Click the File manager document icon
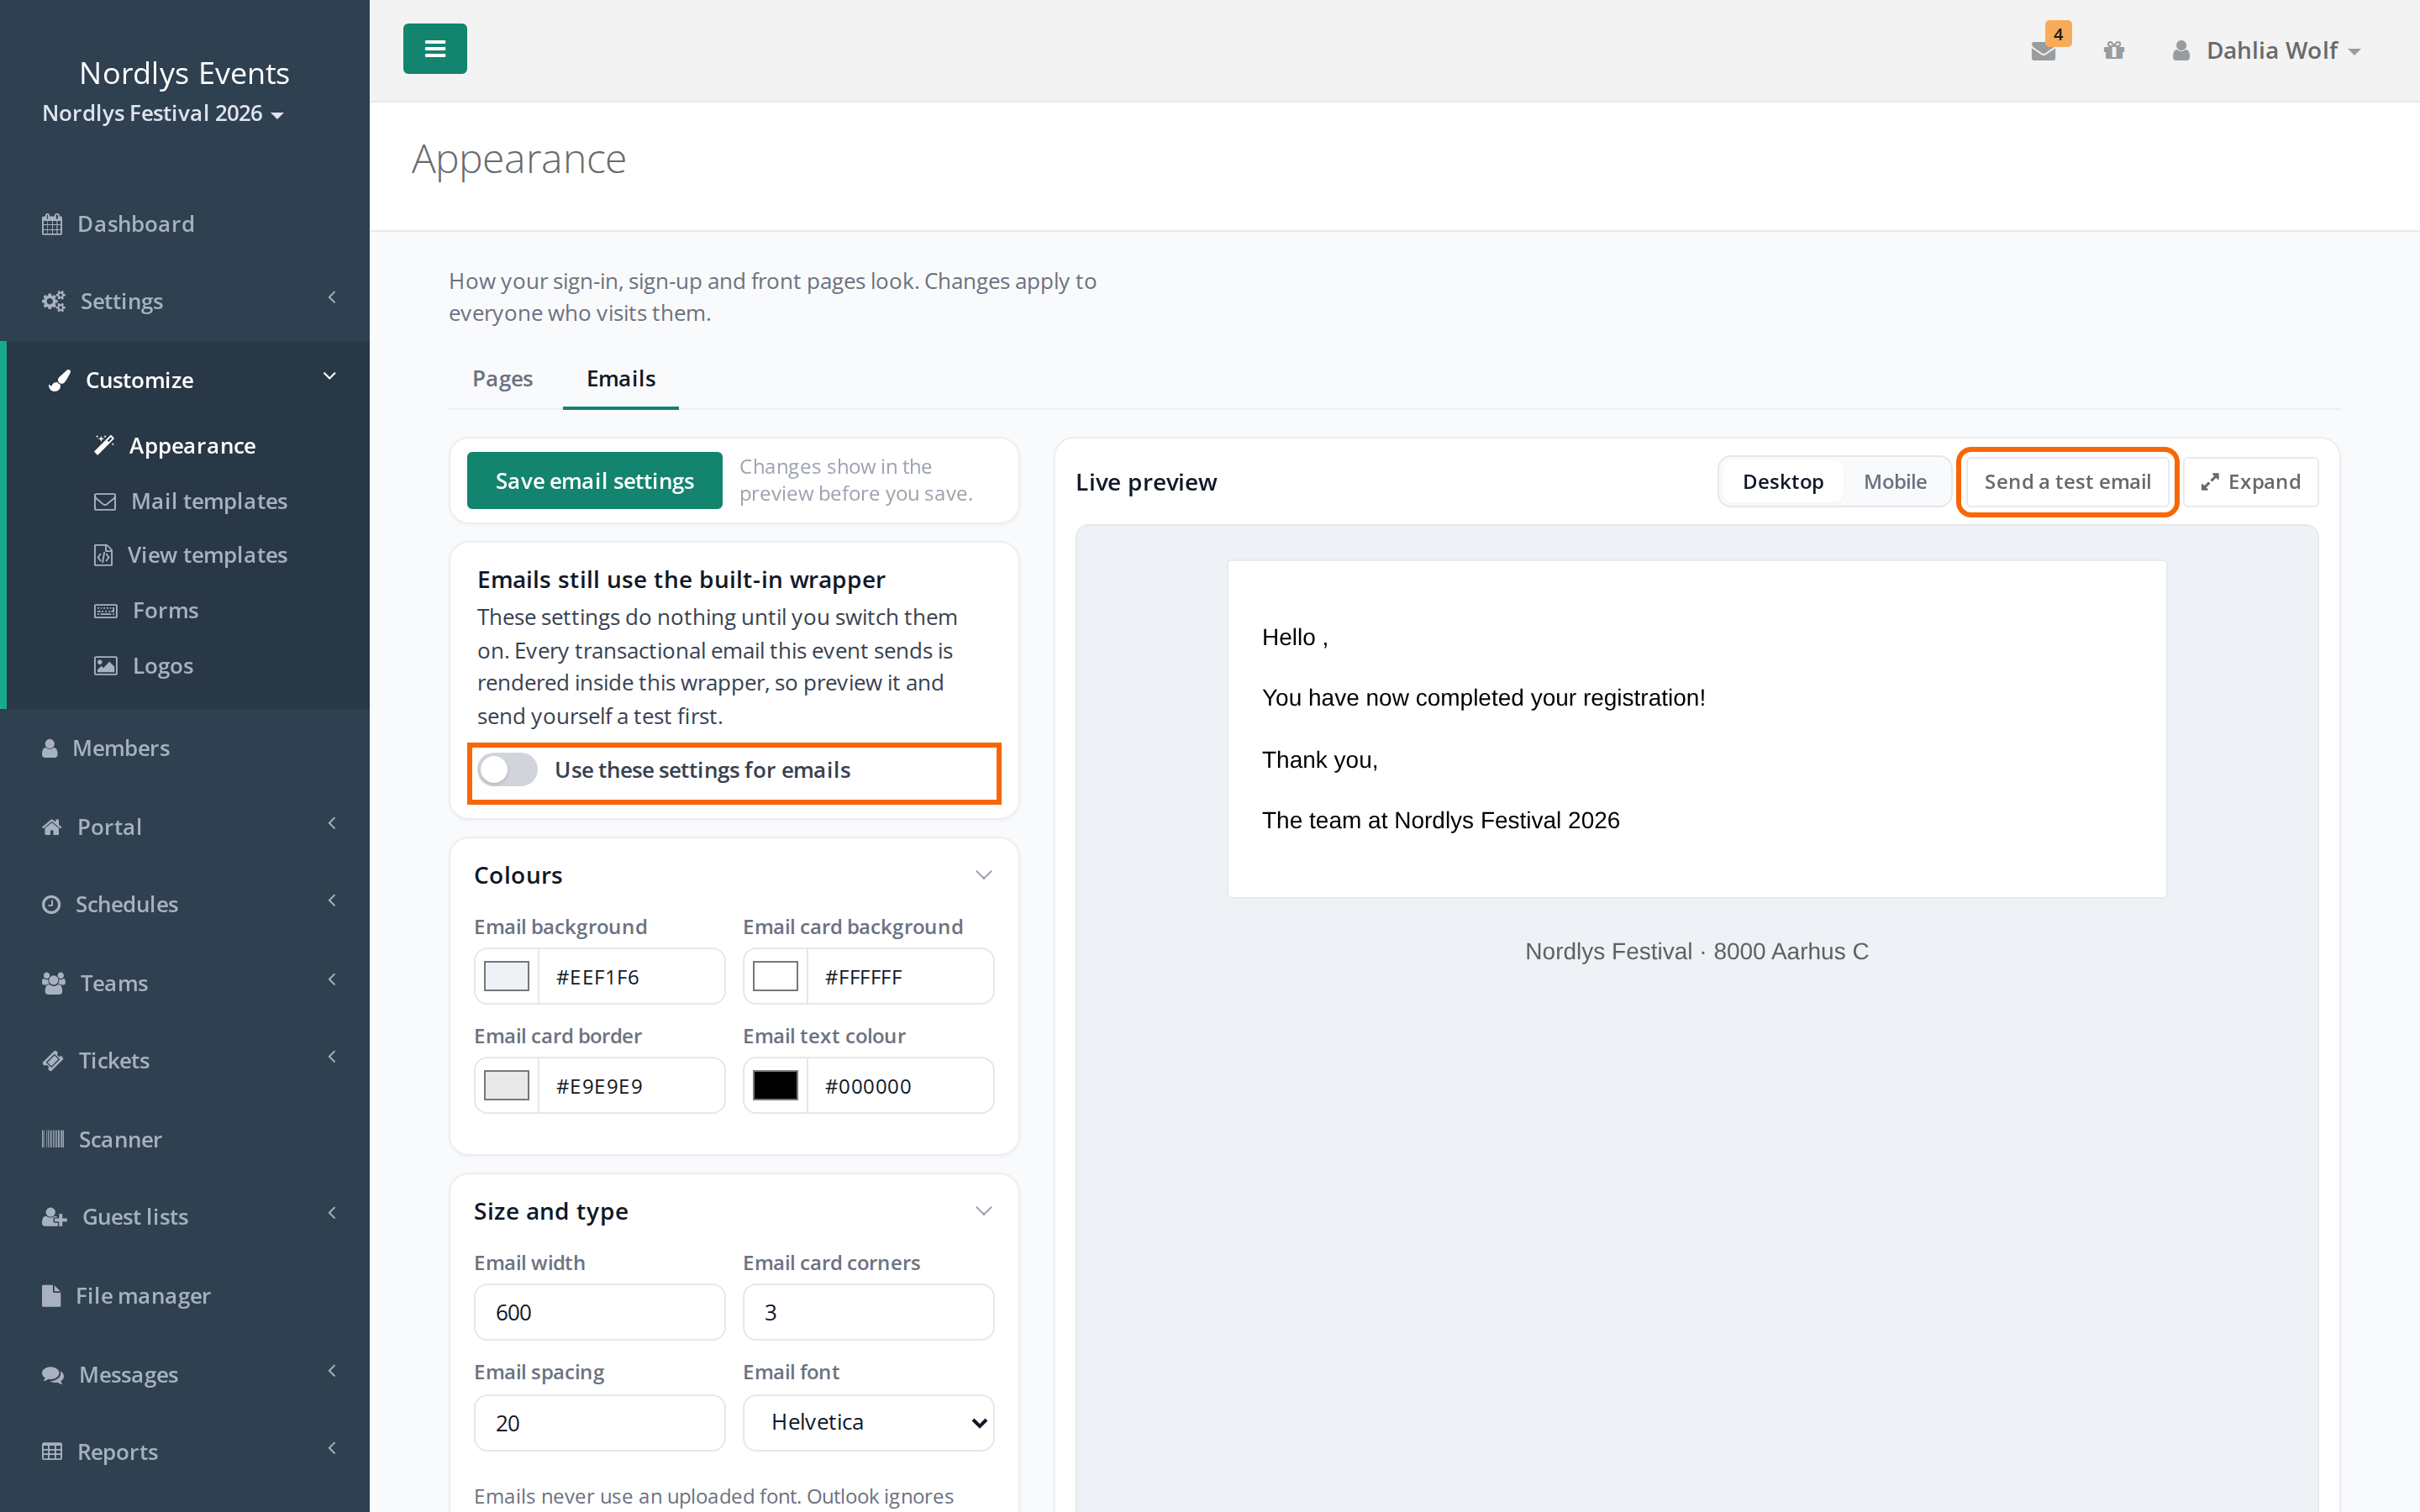This screenshot has width=2420, height=1512. 51,1295
